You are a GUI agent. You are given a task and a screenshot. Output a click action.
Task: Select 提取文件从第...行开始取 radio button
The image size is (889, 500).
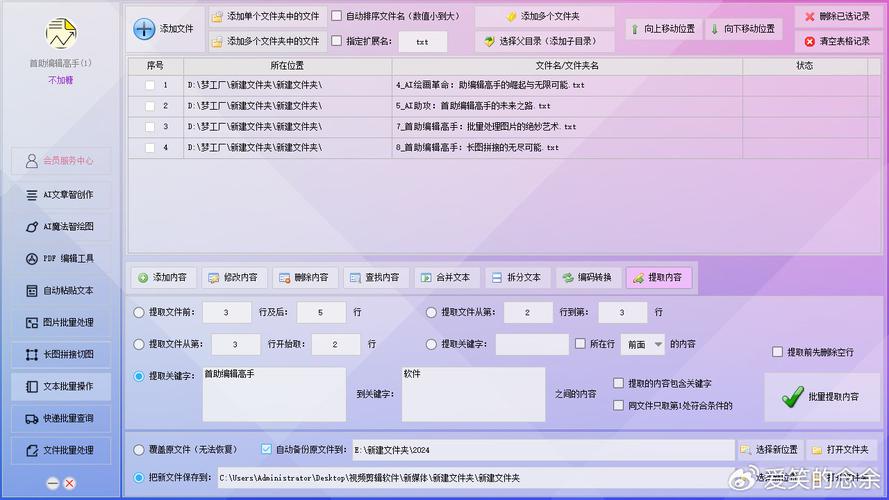139,344
